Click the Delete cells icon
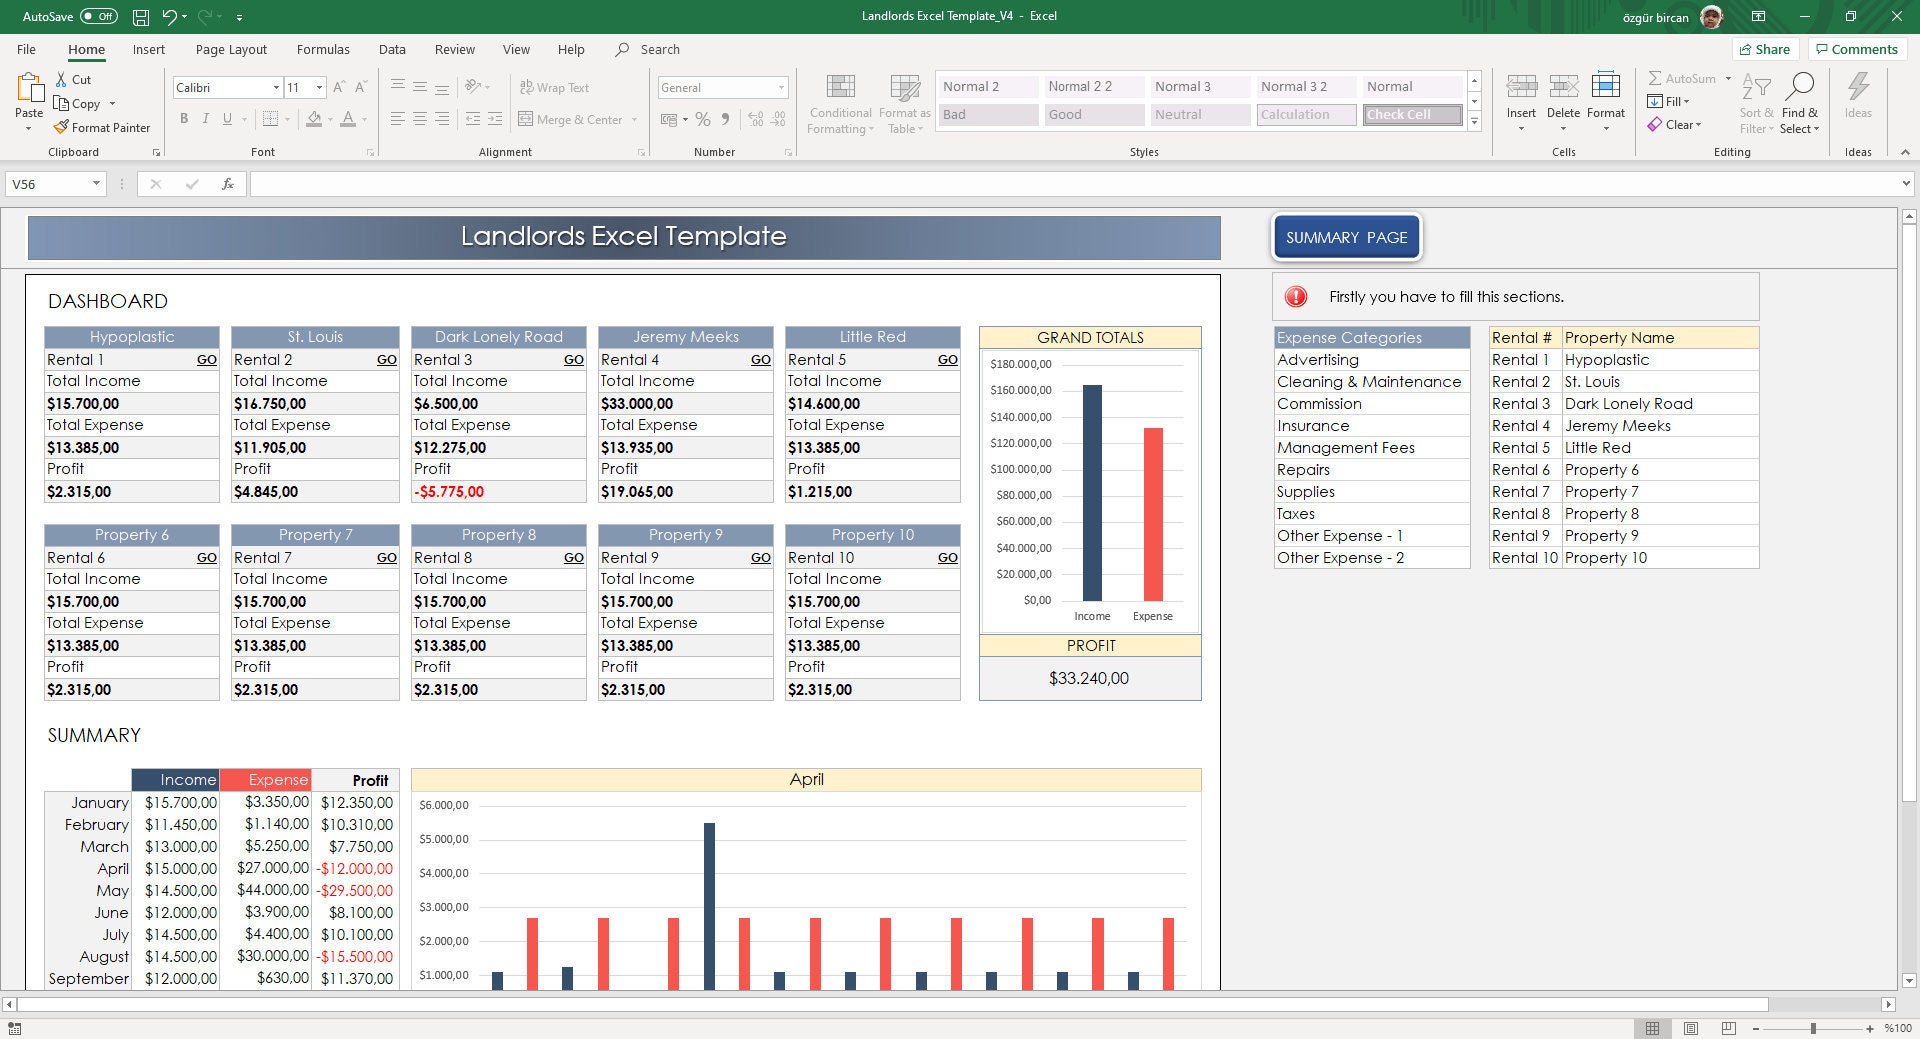1920x1039 pixels. point(1563,88)
